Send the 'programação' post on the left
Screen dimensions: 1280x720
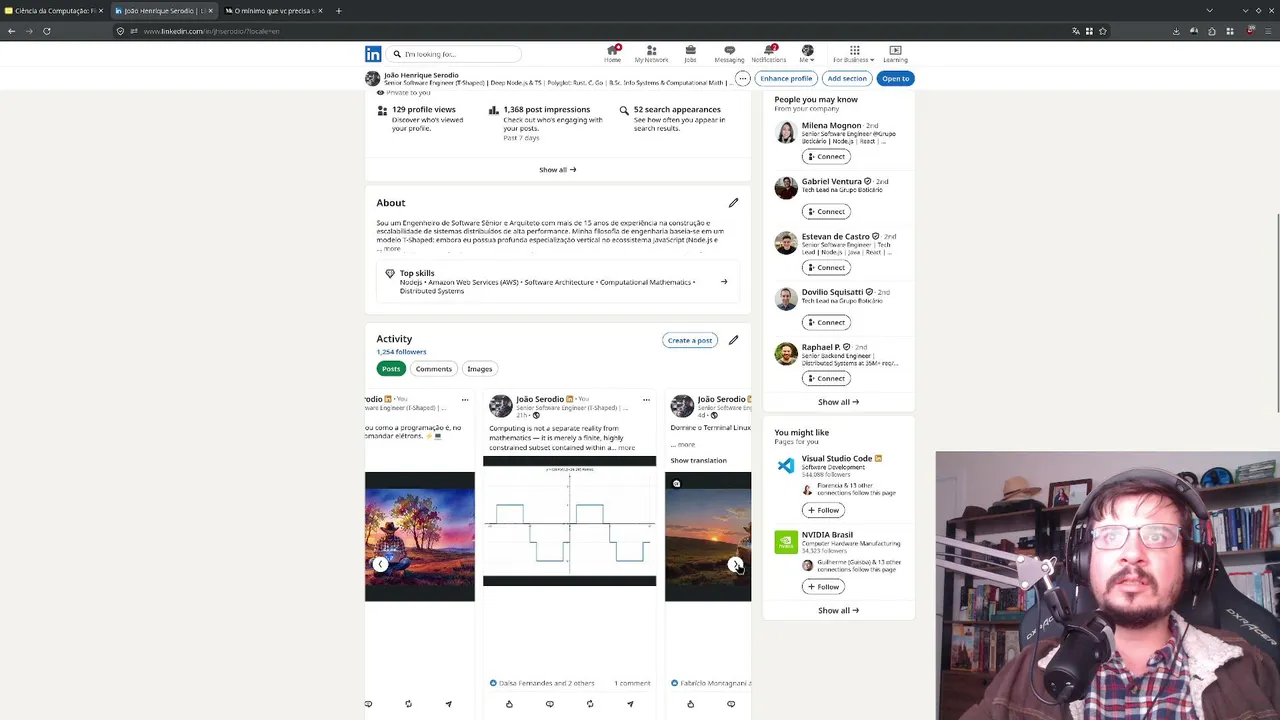[448, 704]
